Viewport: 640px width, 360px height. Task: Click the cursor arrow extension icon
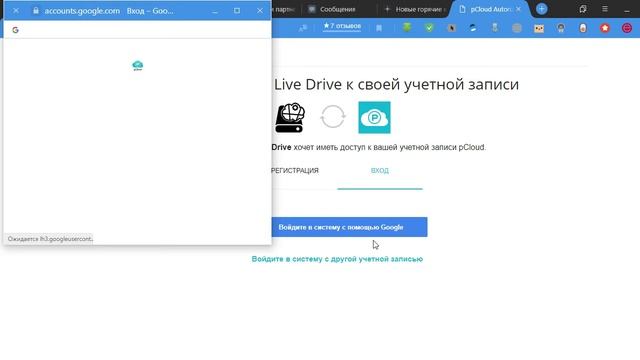tap(451, 28)
